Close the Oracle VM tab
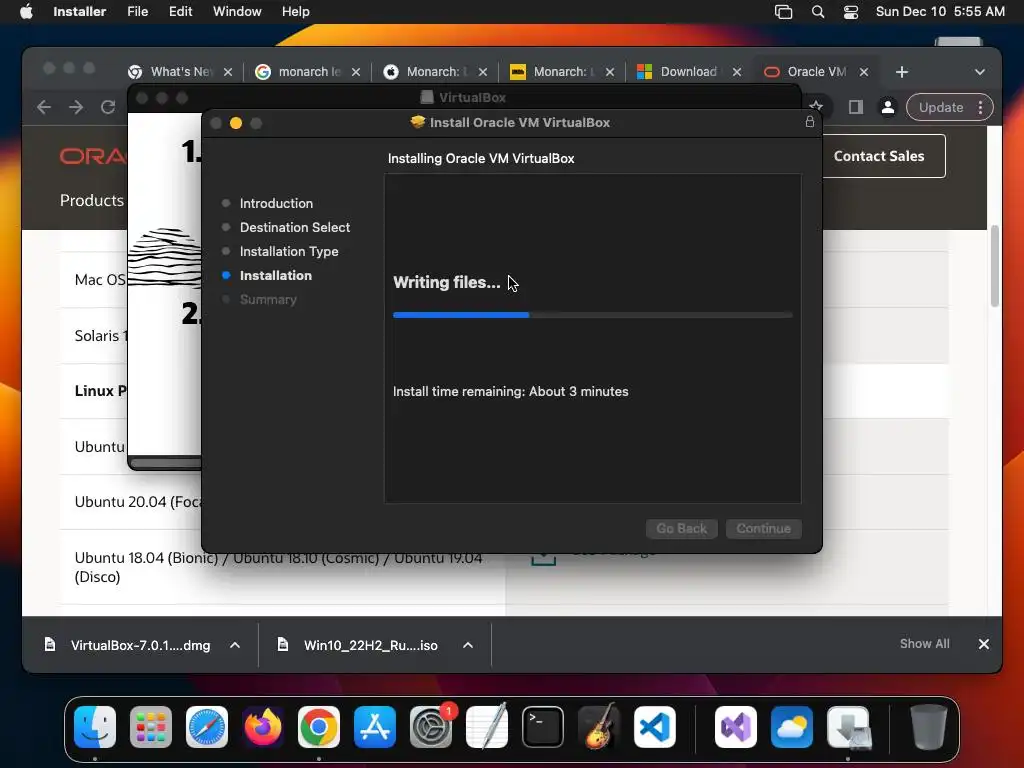1024x768 pixels. click(864, 72)
